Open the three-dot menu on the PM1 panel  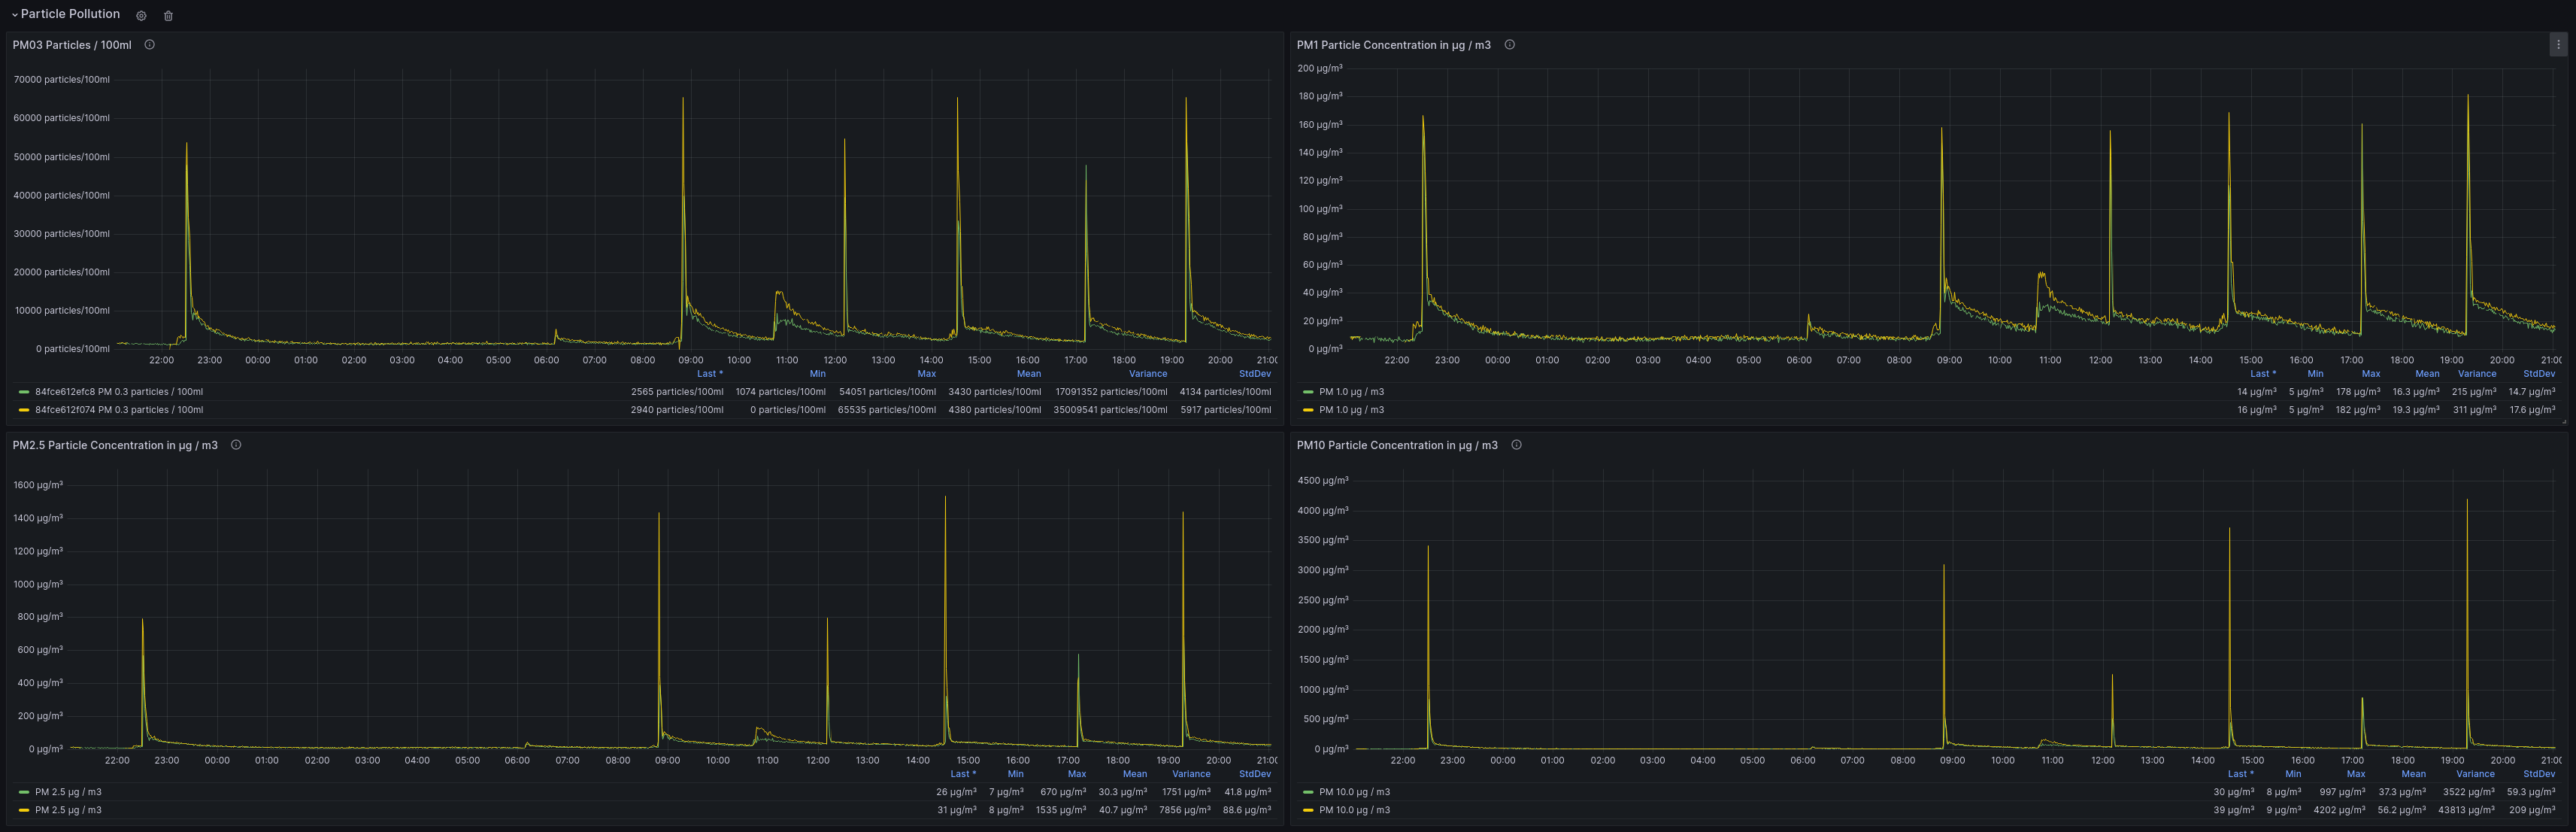[2558, 45]
